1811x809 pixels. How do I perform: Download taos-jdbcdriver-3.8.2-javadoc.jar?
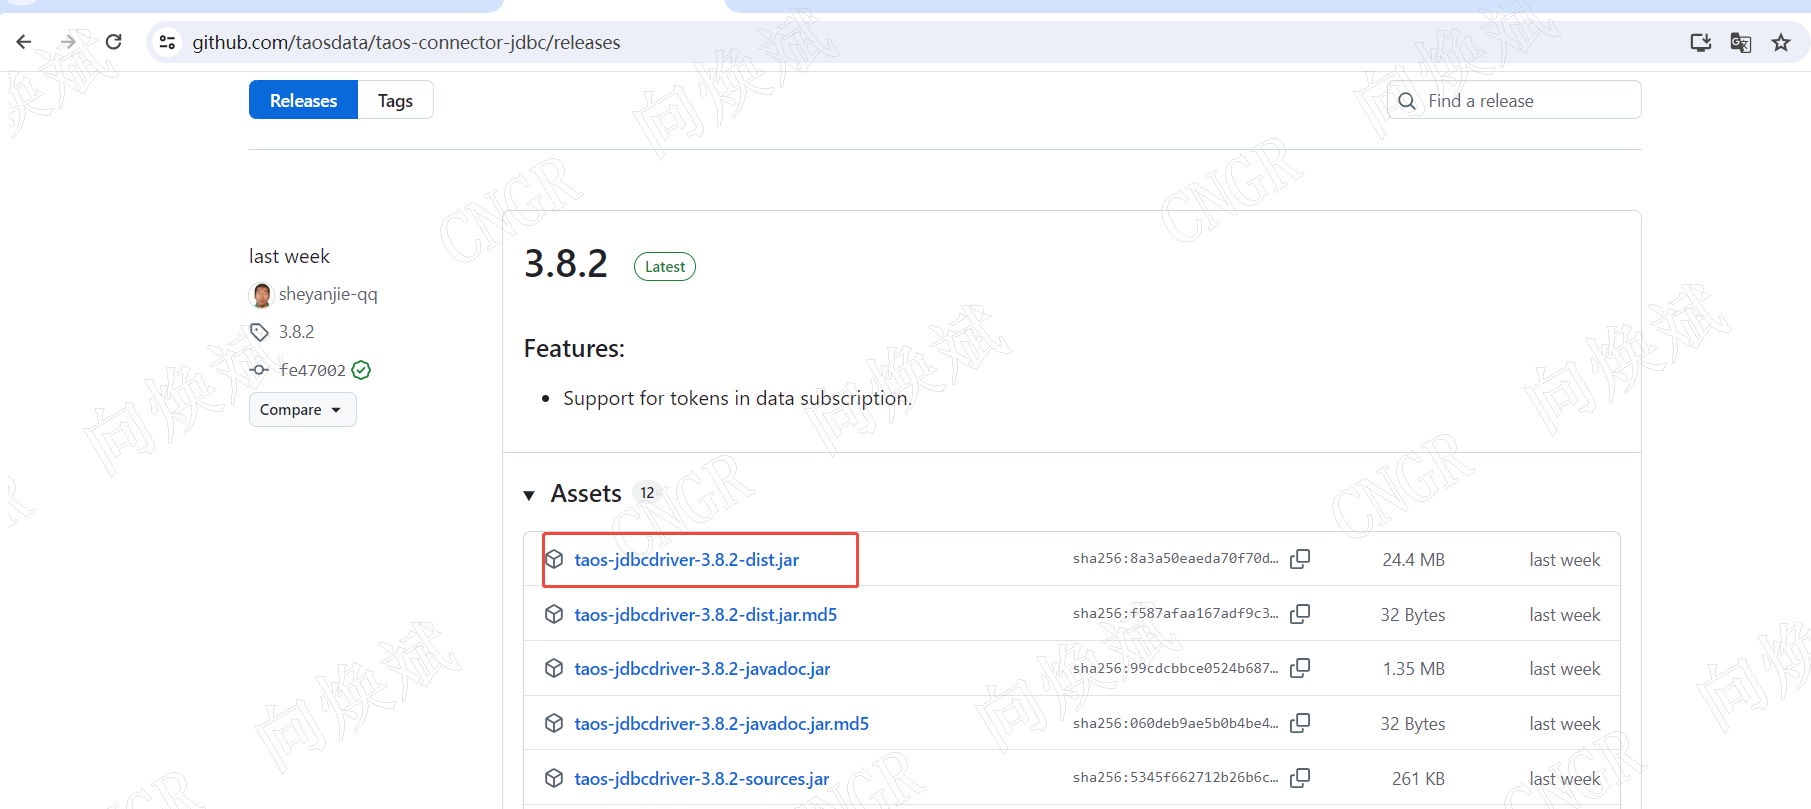[x=702, y=669]
